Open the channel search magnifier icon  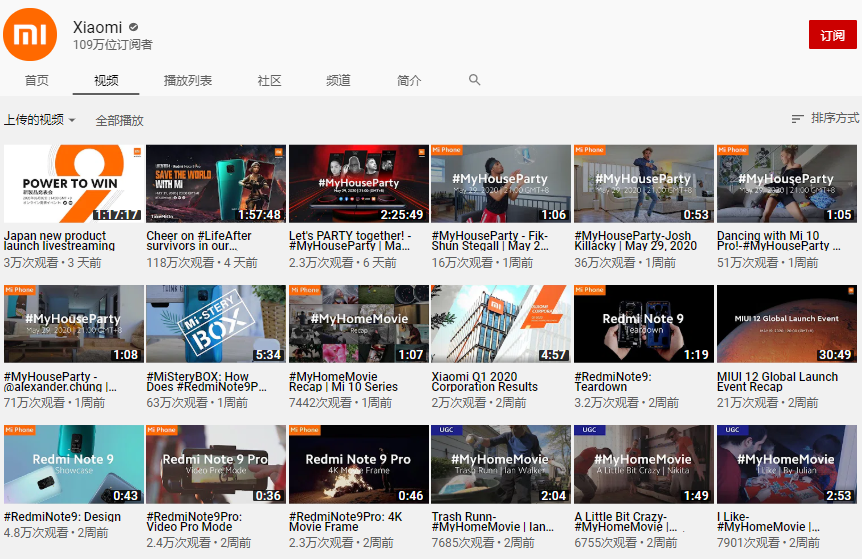[x=474, y=80]
